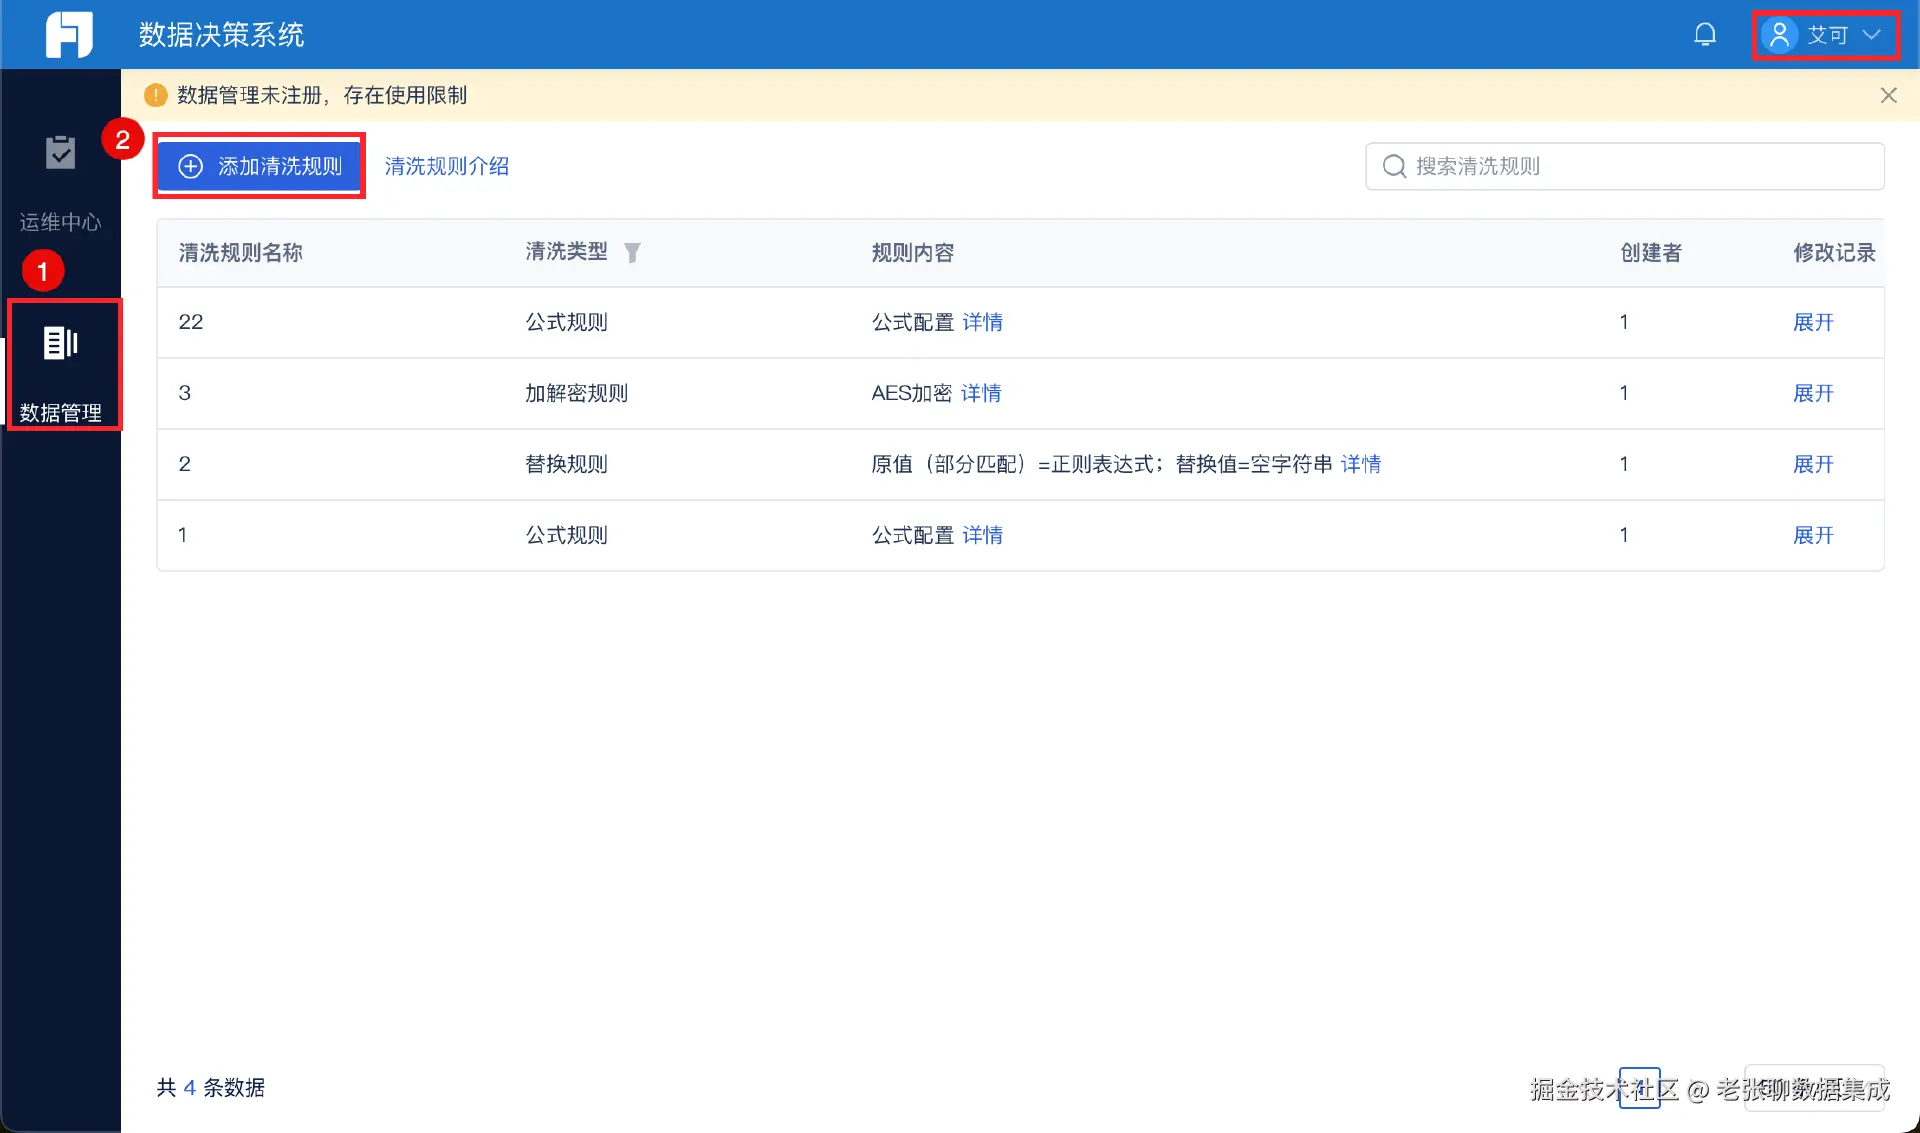Expand modification record for rule 22
1920x1133 pixels.
(1813, 322)
